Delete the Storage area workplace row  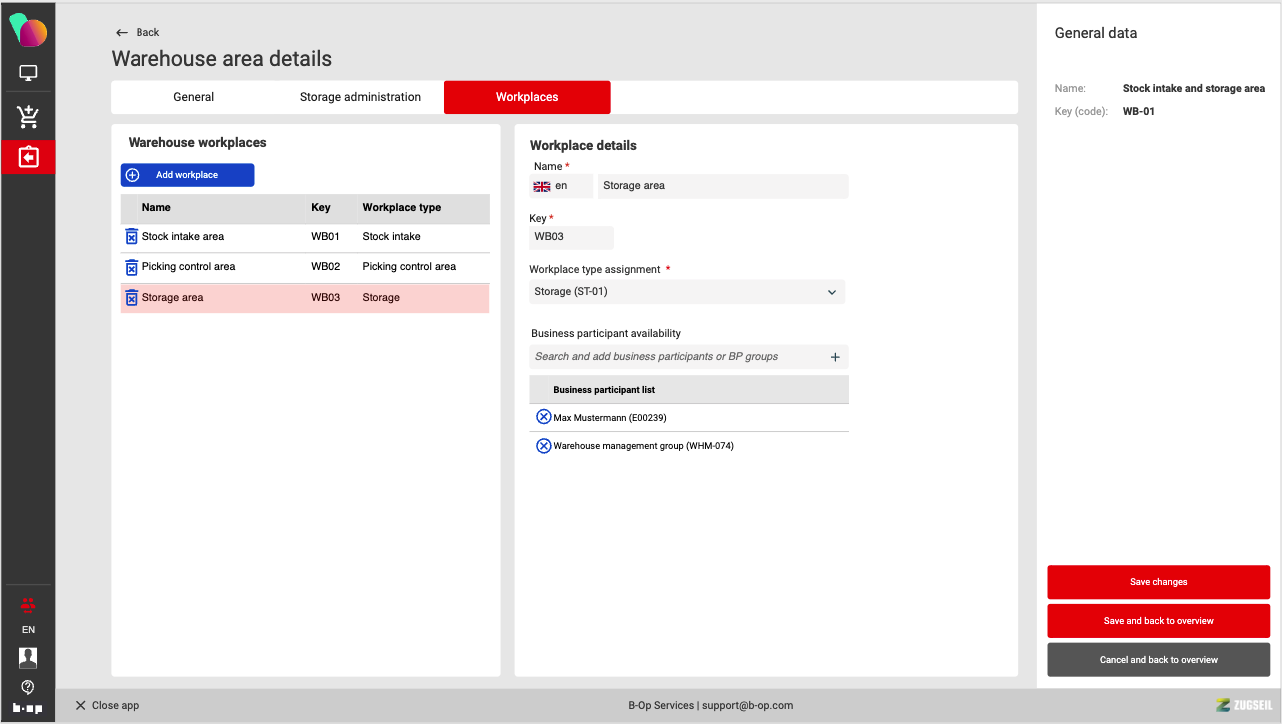[x=131, y=298]
